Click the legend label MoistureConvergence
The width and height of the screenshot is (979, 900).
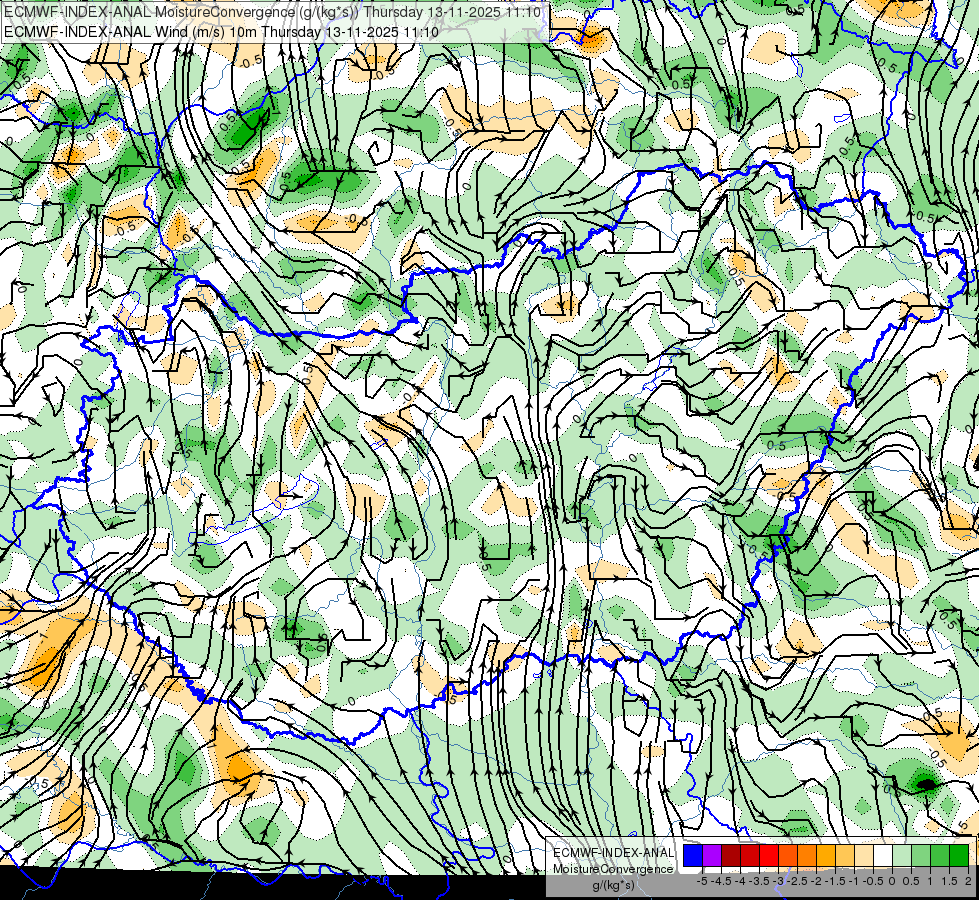613,869
